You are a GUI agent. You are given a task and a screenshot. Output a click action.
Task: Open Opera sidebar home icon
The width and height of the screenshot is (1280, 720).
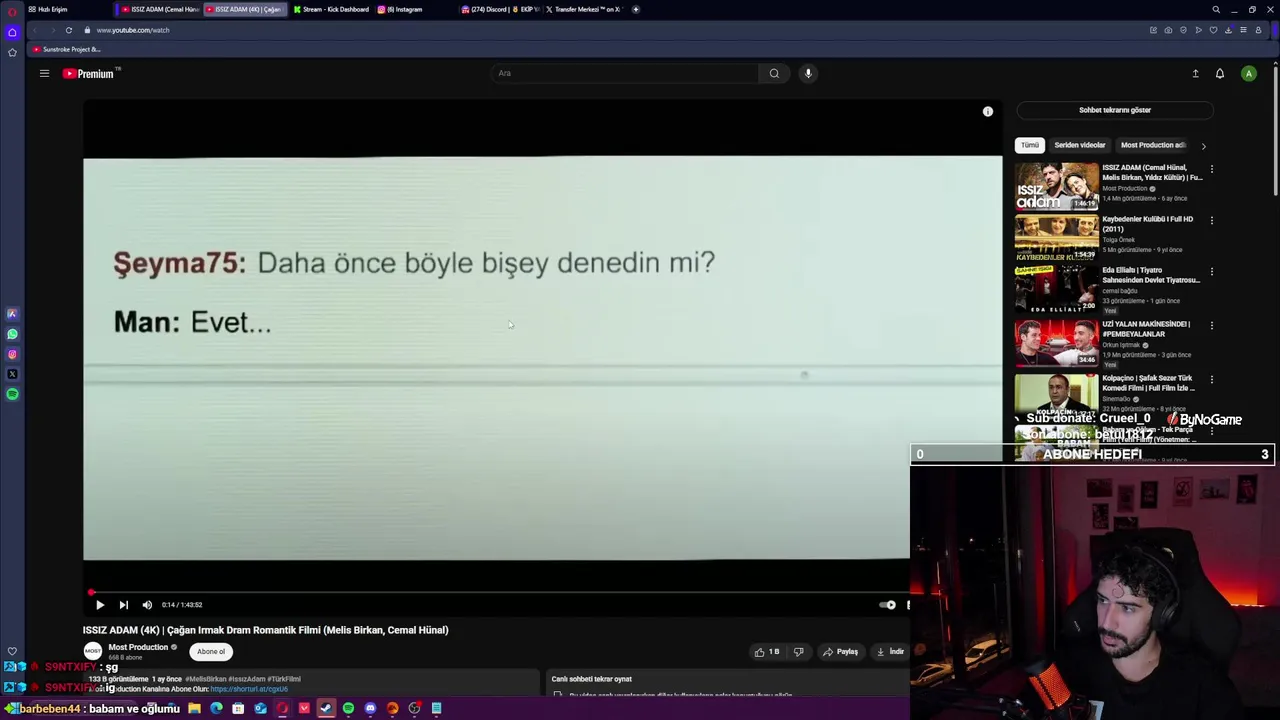12,32
